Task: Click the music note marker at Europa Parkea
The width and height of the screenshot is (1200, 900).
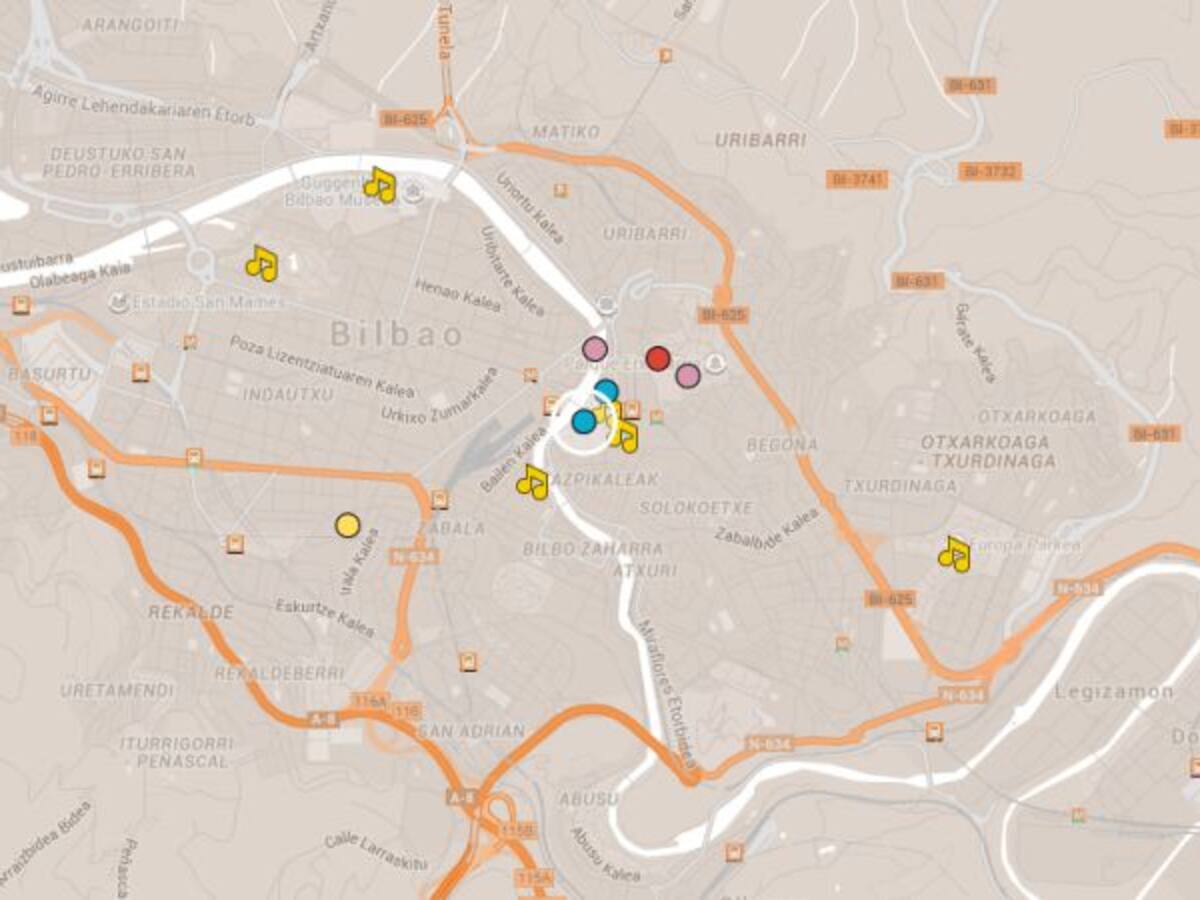Action: pyautogui.click(x=954, y=554)
